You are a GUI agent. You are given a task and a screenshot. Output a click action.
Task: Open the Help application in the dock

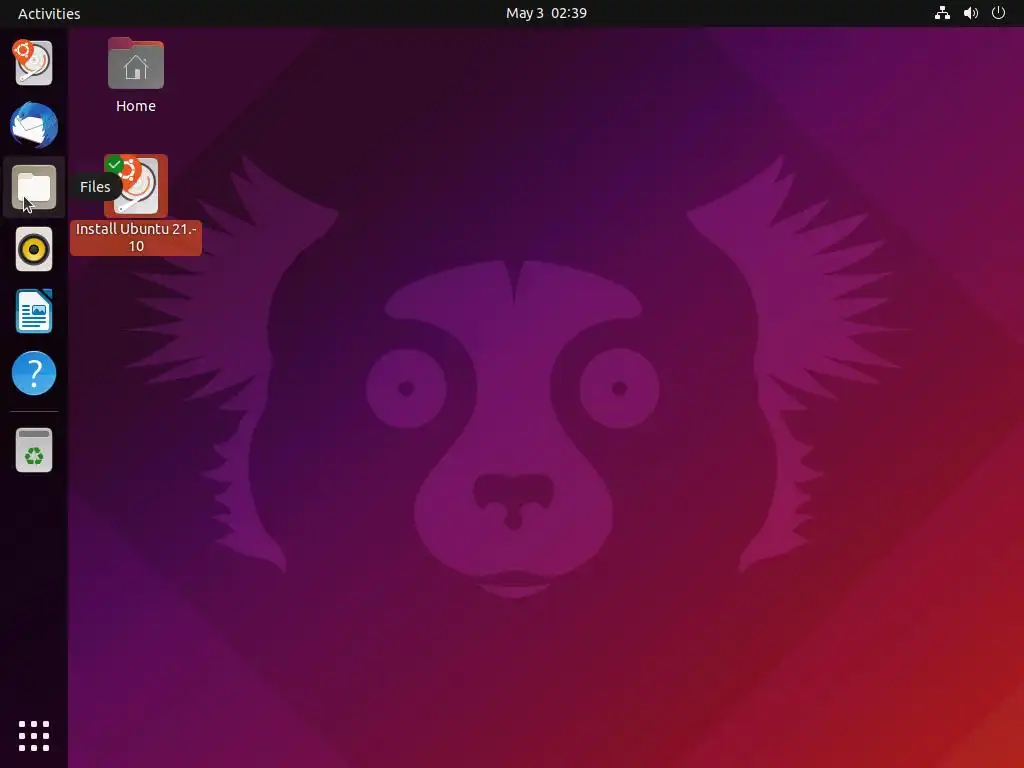click(x=33, y=374)
